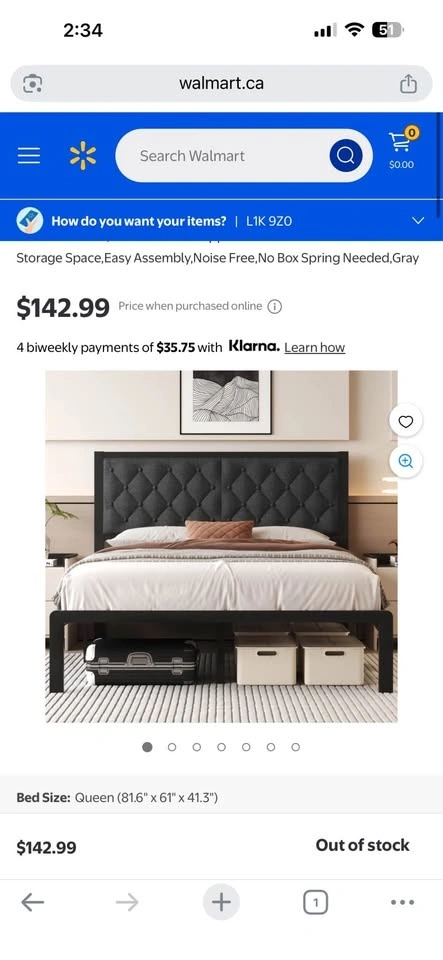Open the Klarna 'Learn how' link
The height and width of the screenshot is (960, 443).
pyautogui.click(x=315, y=348)
